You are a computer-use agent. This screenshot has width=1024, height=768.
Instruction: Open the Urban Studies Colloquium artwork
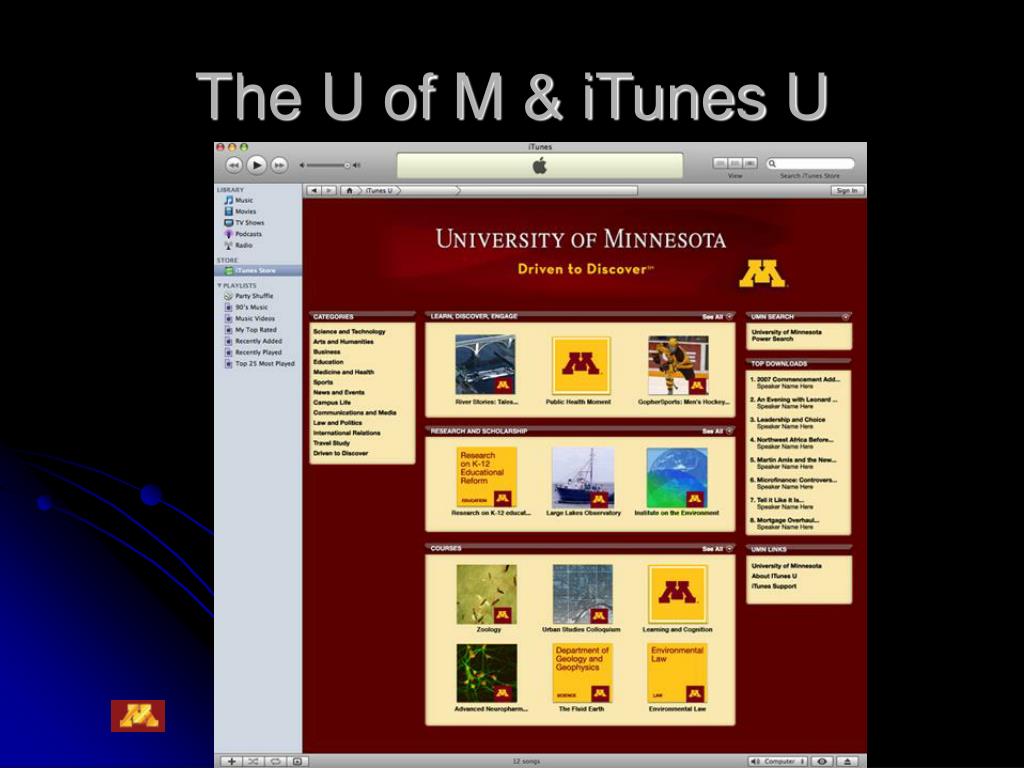click(x=583, y=594)
